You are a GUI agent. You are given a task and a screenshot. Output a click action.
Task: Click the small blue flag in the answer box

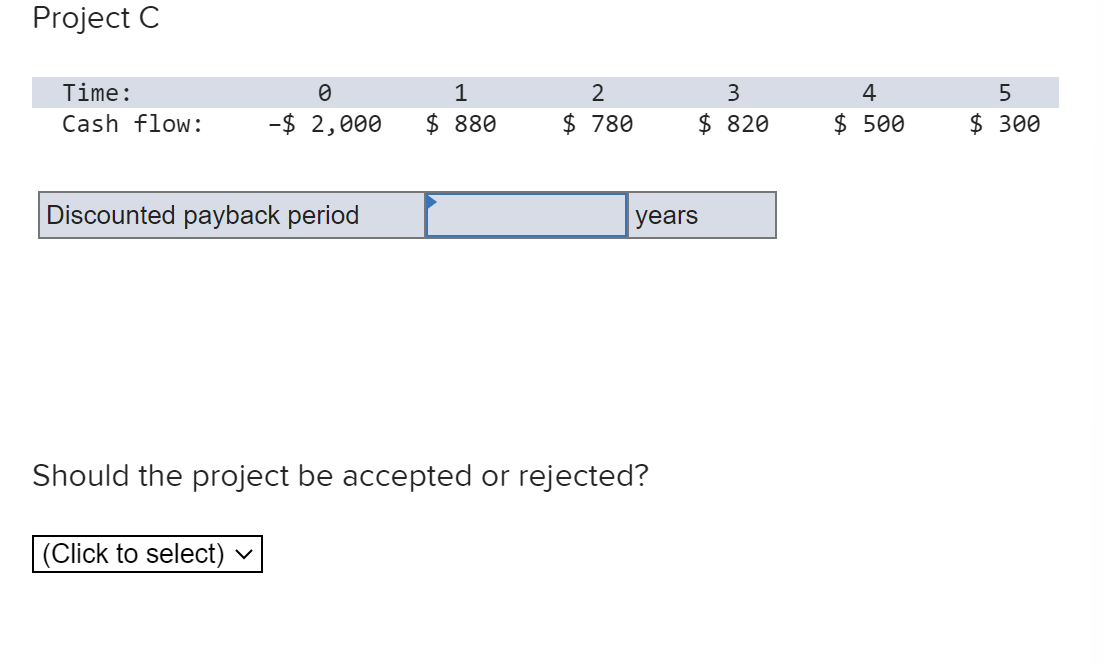(x=432, y=199)
